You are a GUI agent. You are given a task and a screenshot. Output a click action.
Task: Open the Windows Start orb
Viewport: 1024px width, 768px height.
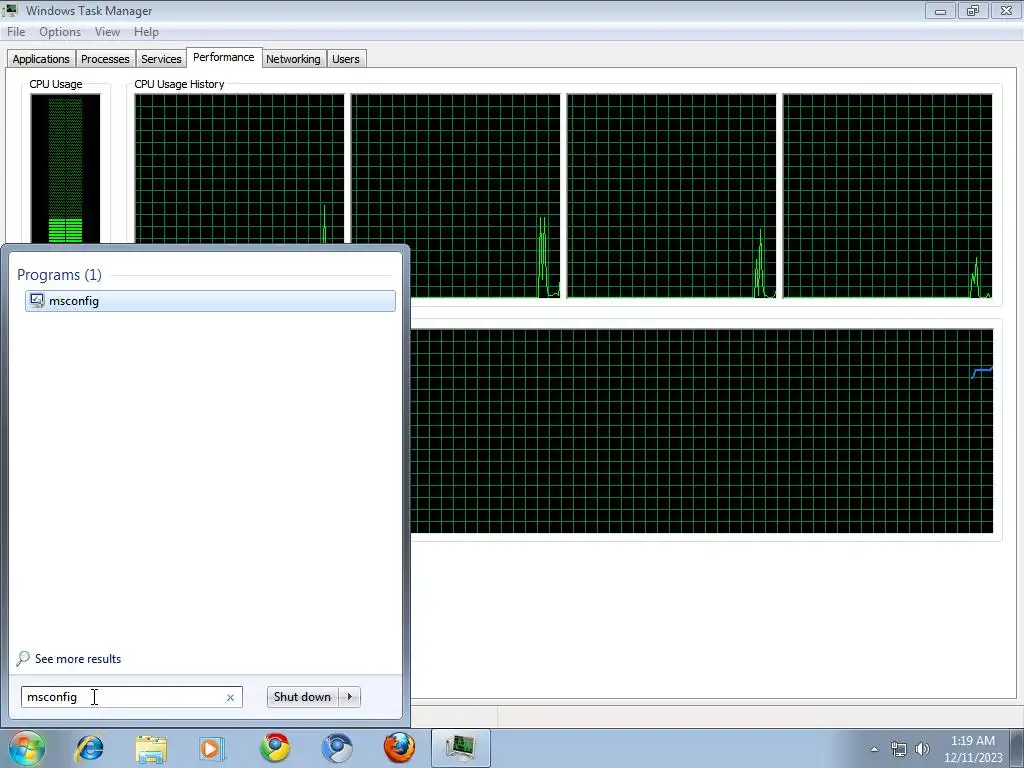coord(26,748)
